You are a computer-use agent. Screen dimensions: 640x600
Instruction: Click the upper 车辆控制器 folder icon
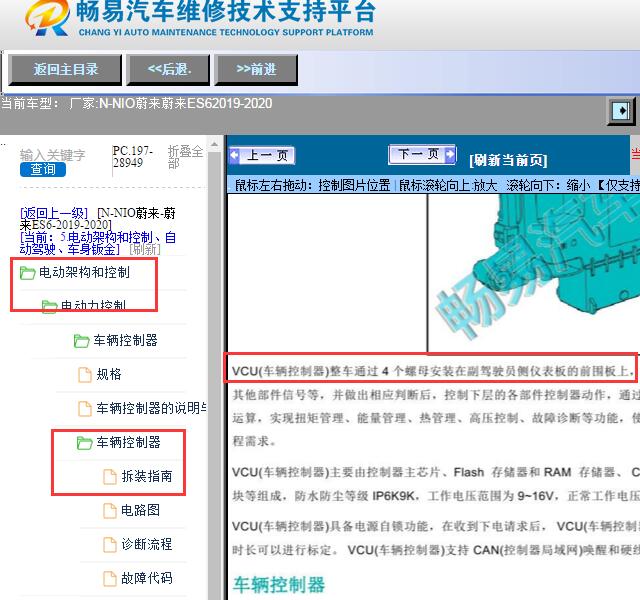[81, 340]
